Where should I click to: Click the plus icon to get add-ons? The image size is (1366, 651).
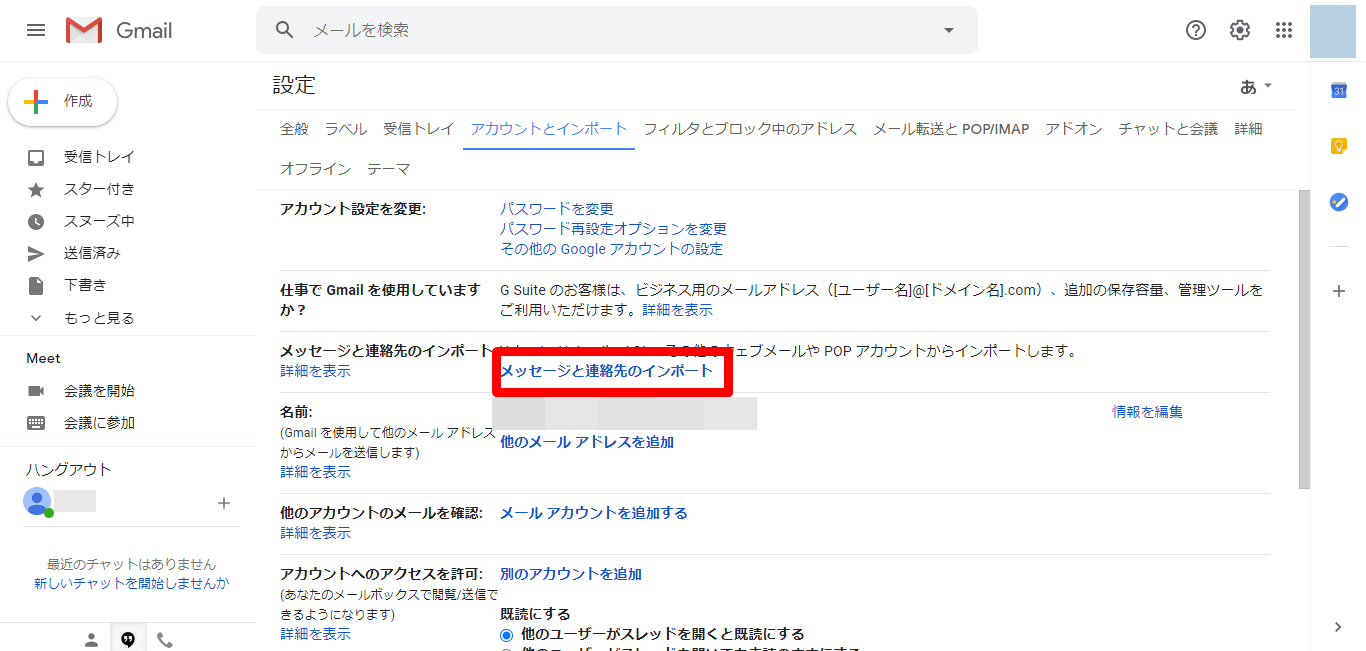[x=1338, y=291]
